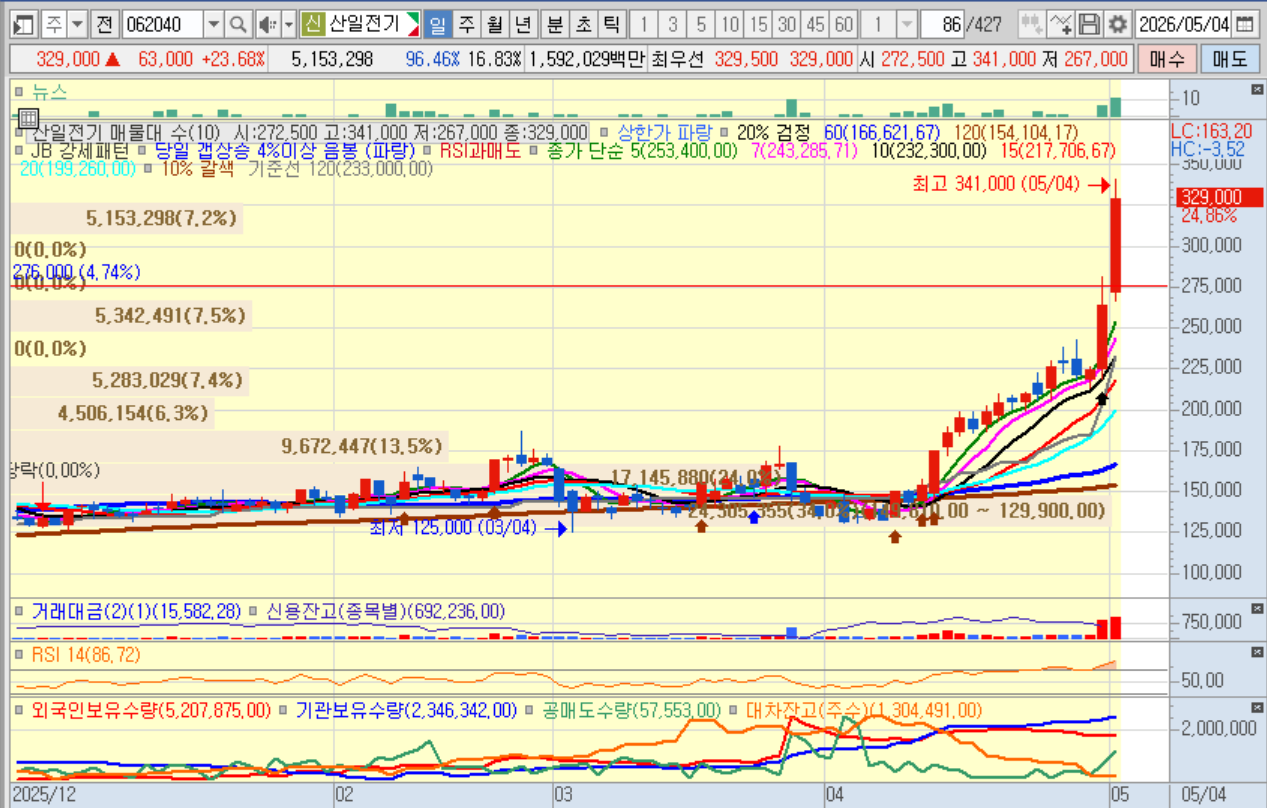Open the 주 market type dropdown
This screenshot has width=1267, height=808.
coord(77,24)
